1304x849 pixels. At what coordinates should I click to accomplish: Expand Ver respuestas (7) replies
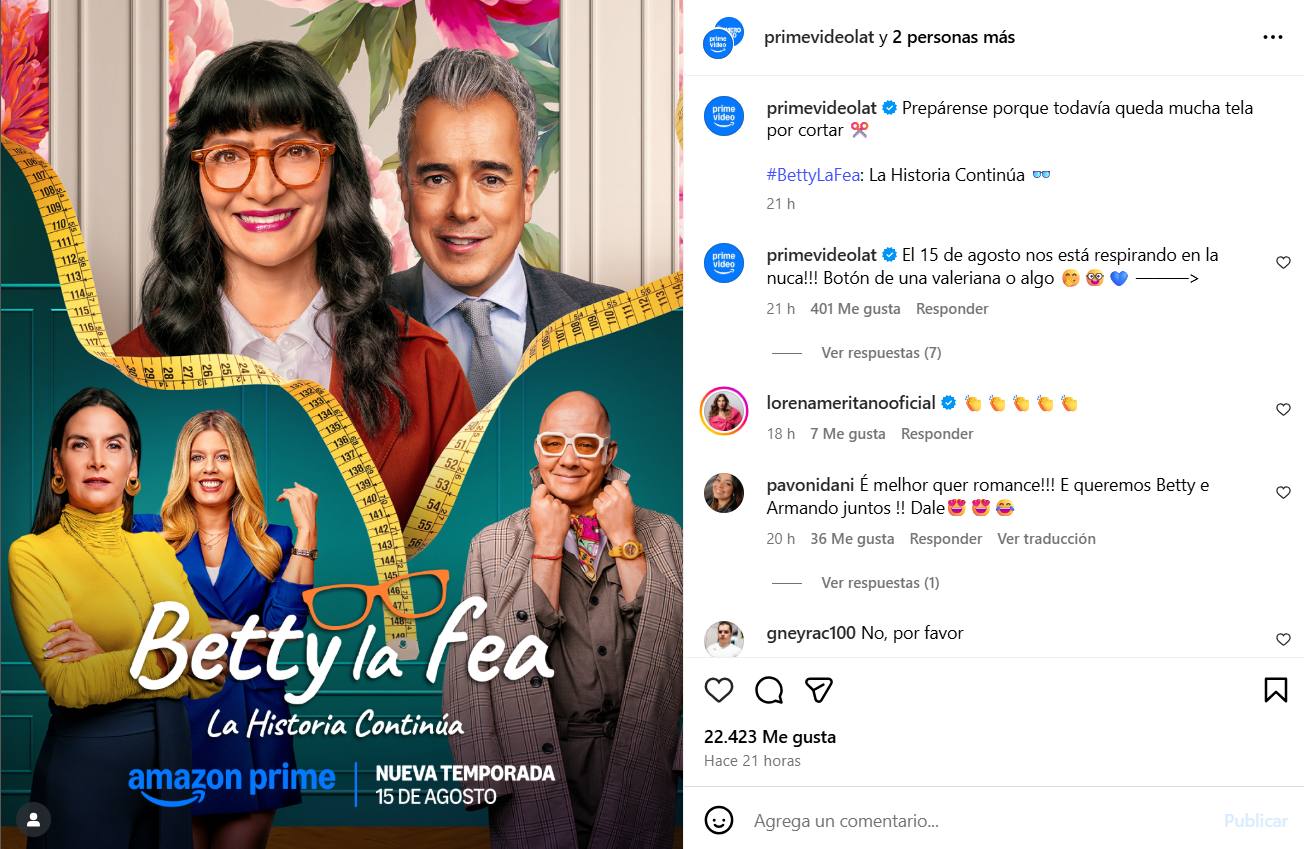tap(881, 353)
